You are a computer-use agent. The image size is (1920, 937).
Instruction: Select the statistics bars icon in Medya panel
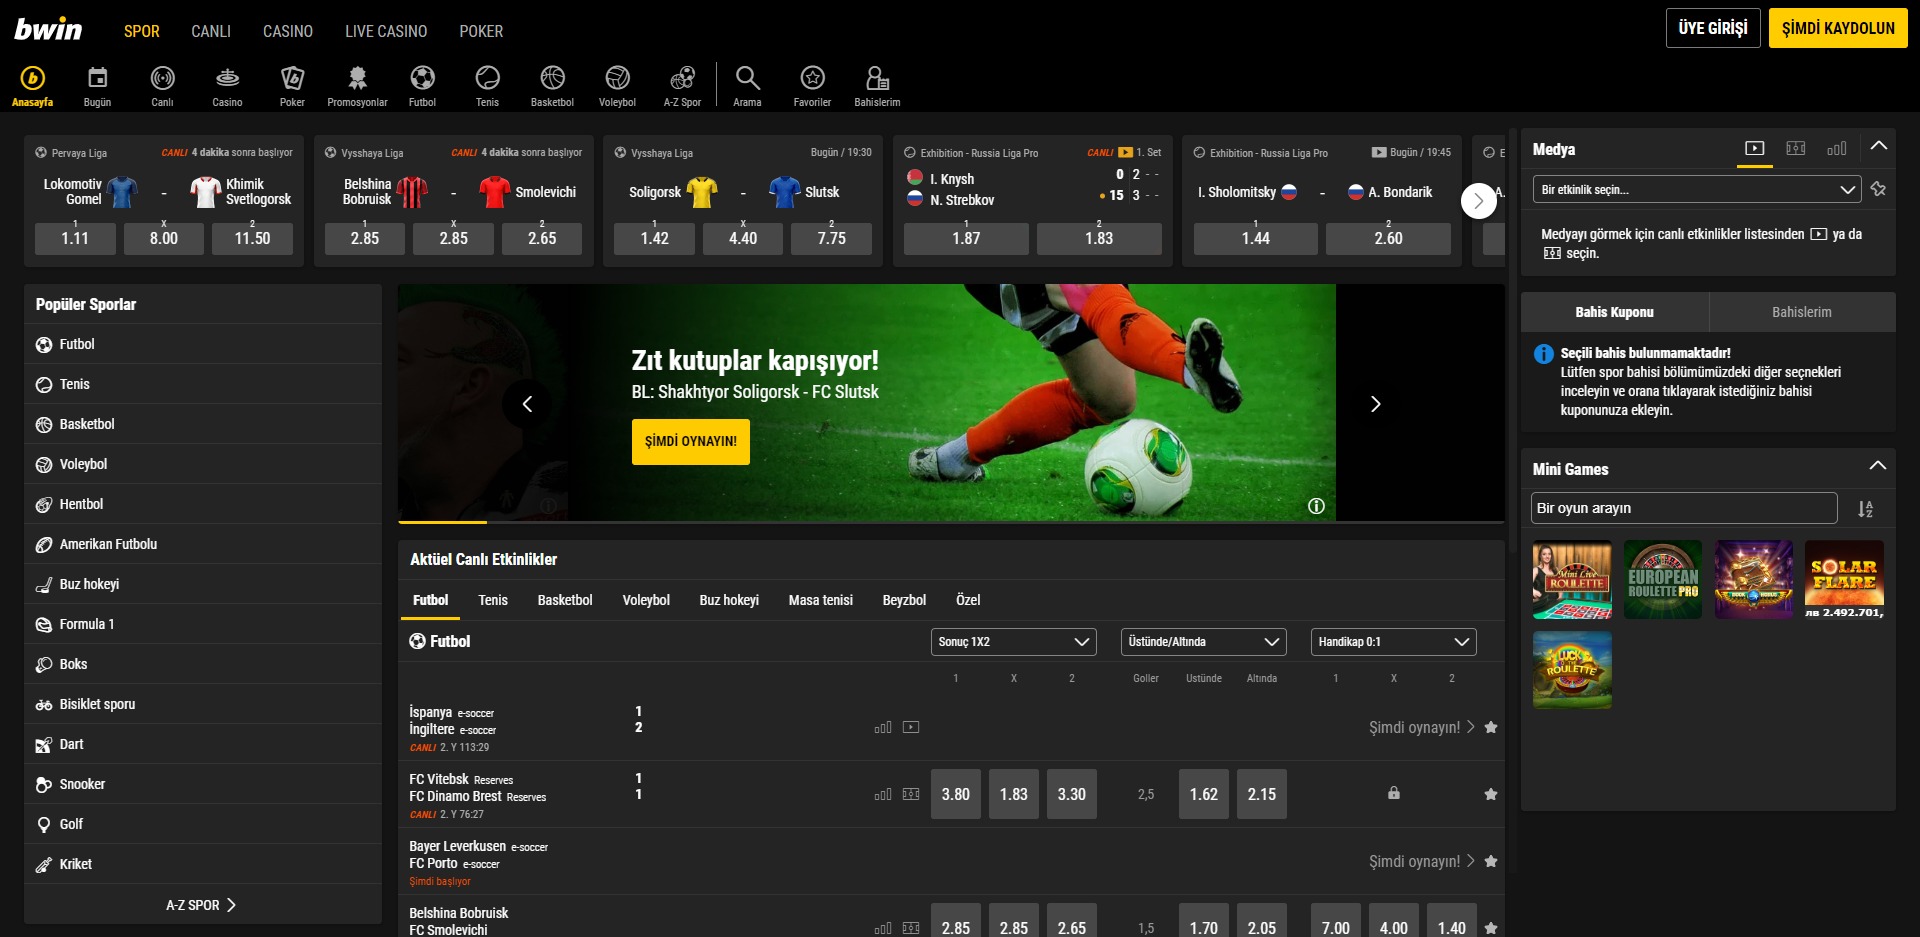pos(1837,148)
